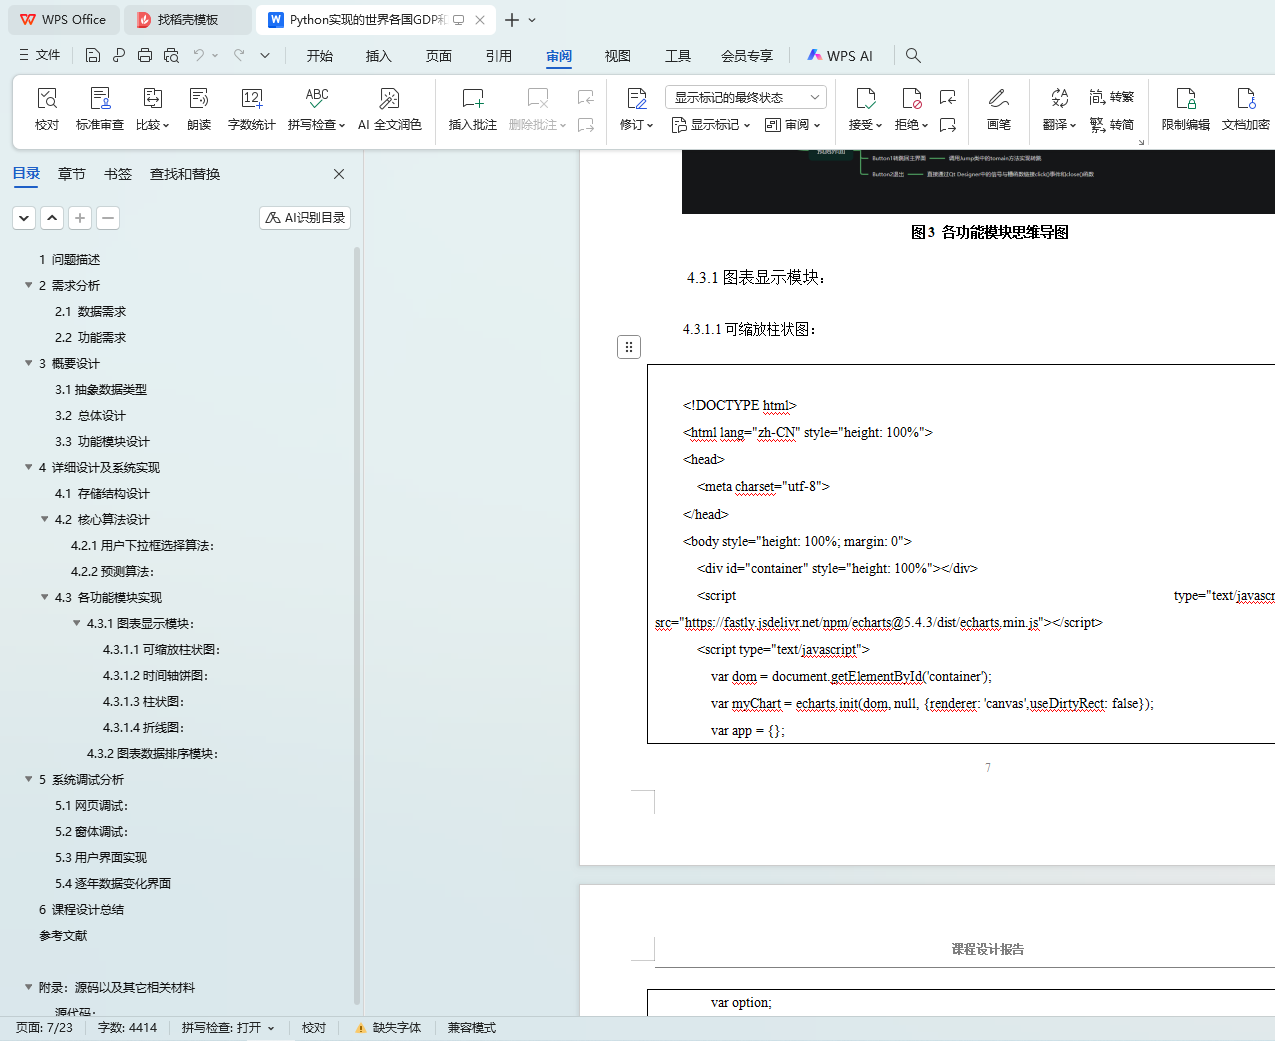Collapse the 4.2 核心算法设计 node
The image size is (1275, 1041).
pos(45,519)
